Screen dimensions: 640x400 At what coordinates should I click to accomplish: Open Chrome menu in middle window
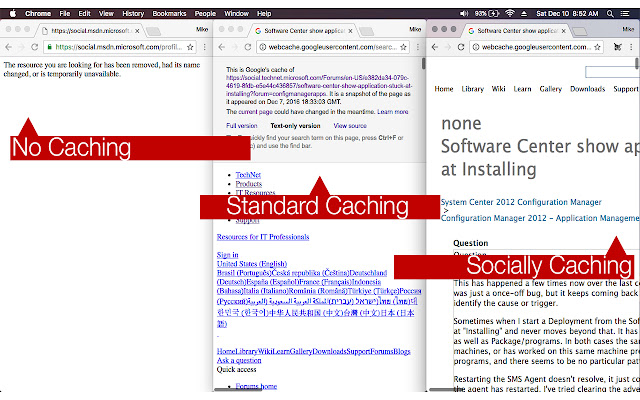pos(418,47)
